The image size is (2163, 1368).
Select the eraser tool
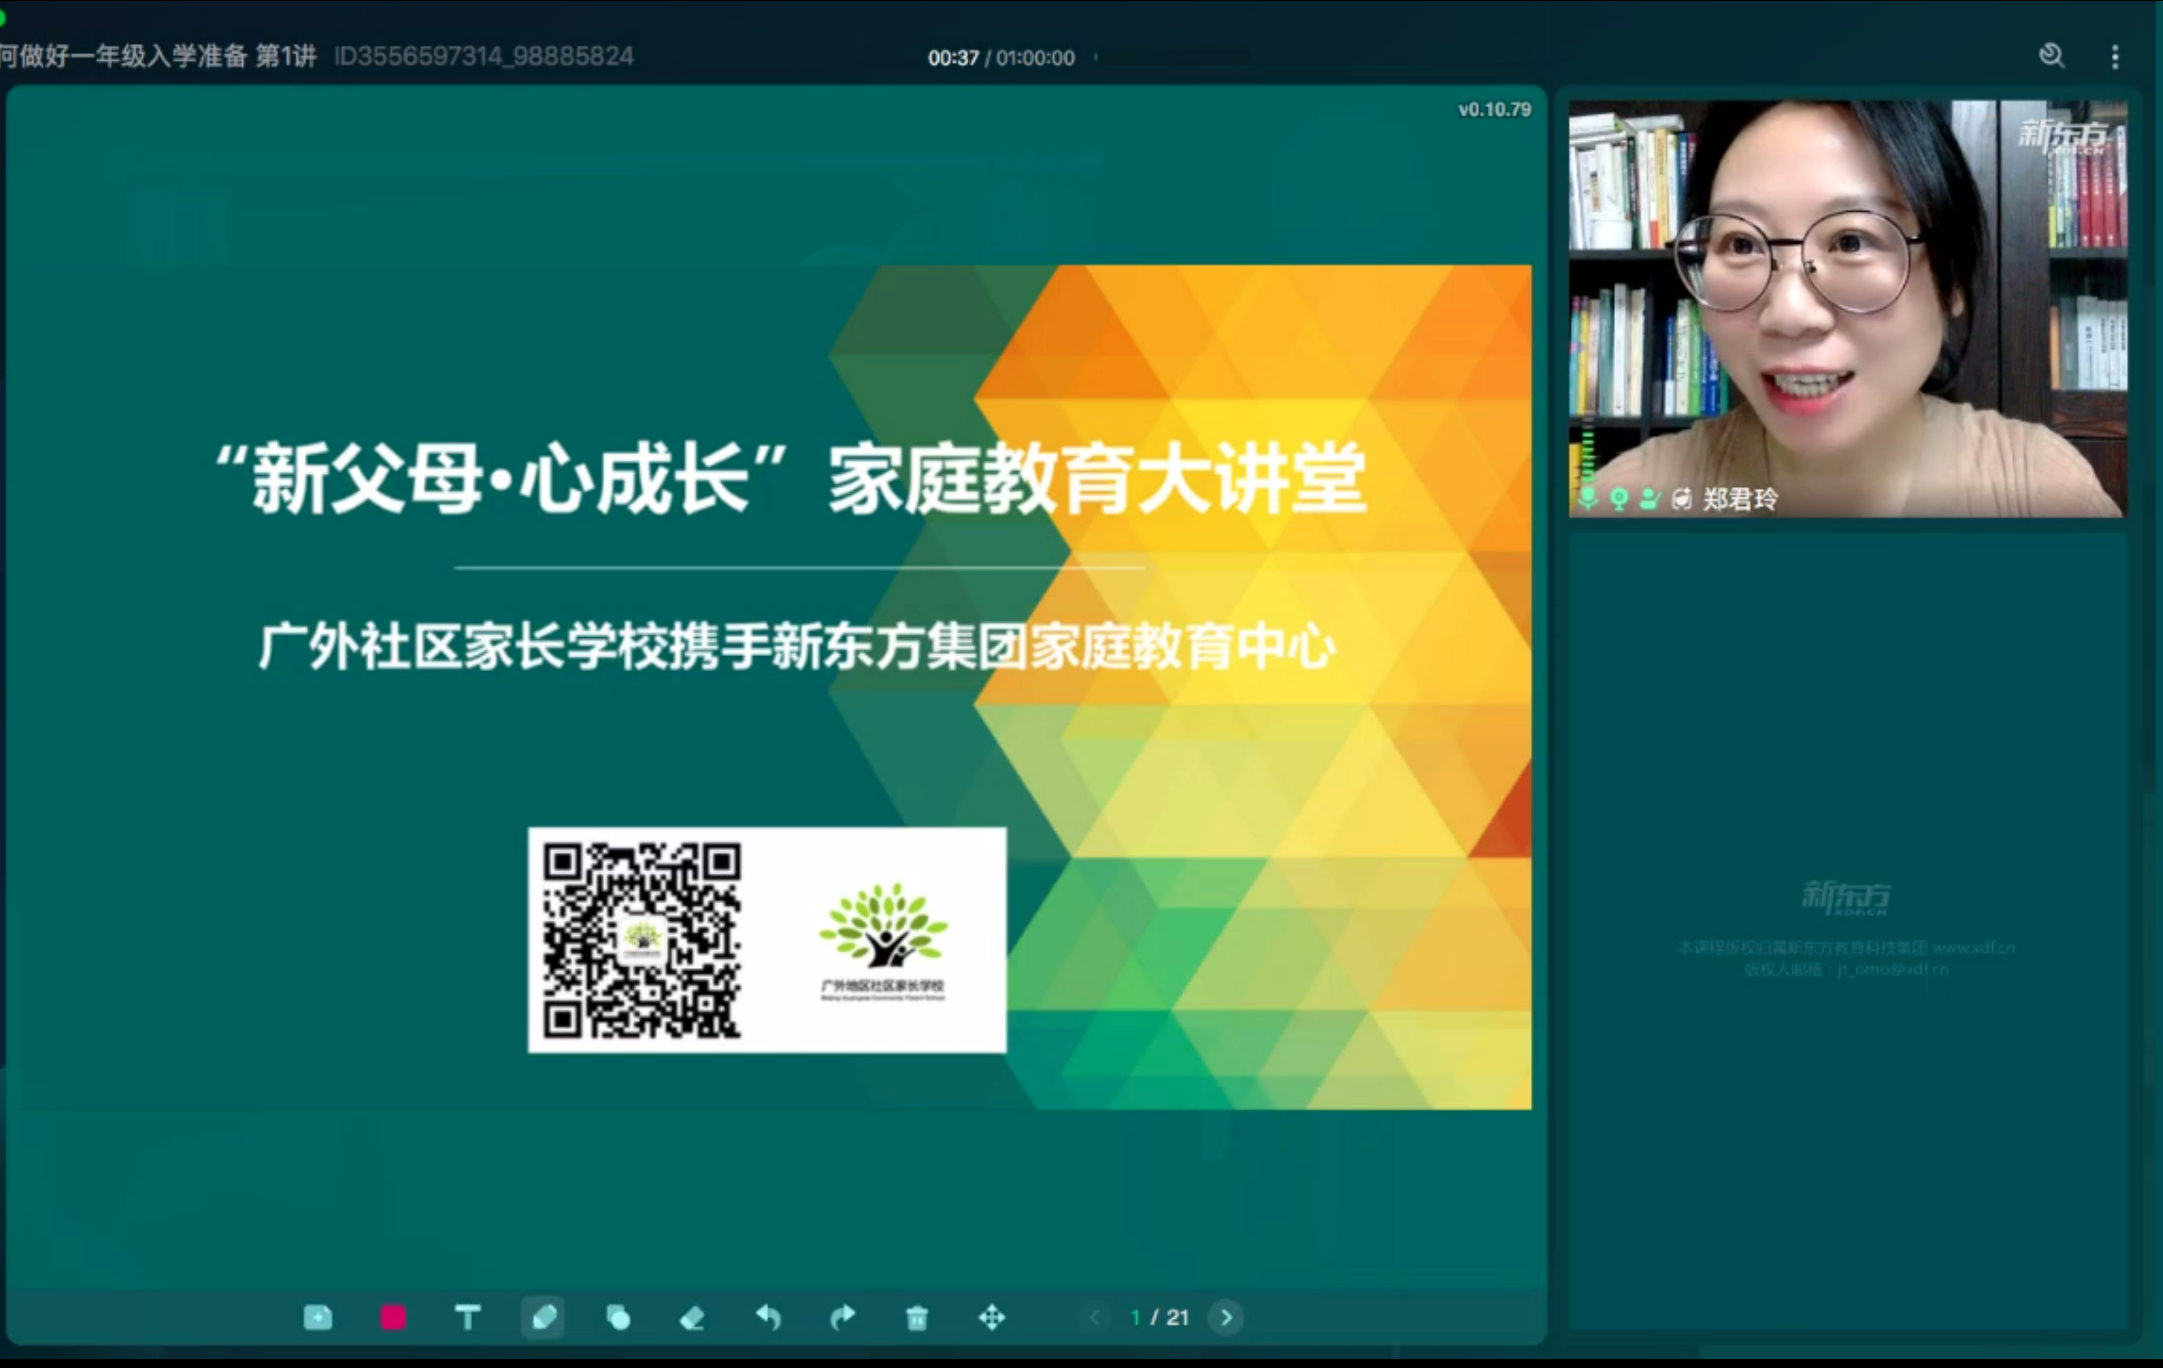[x=692, y=1318]
